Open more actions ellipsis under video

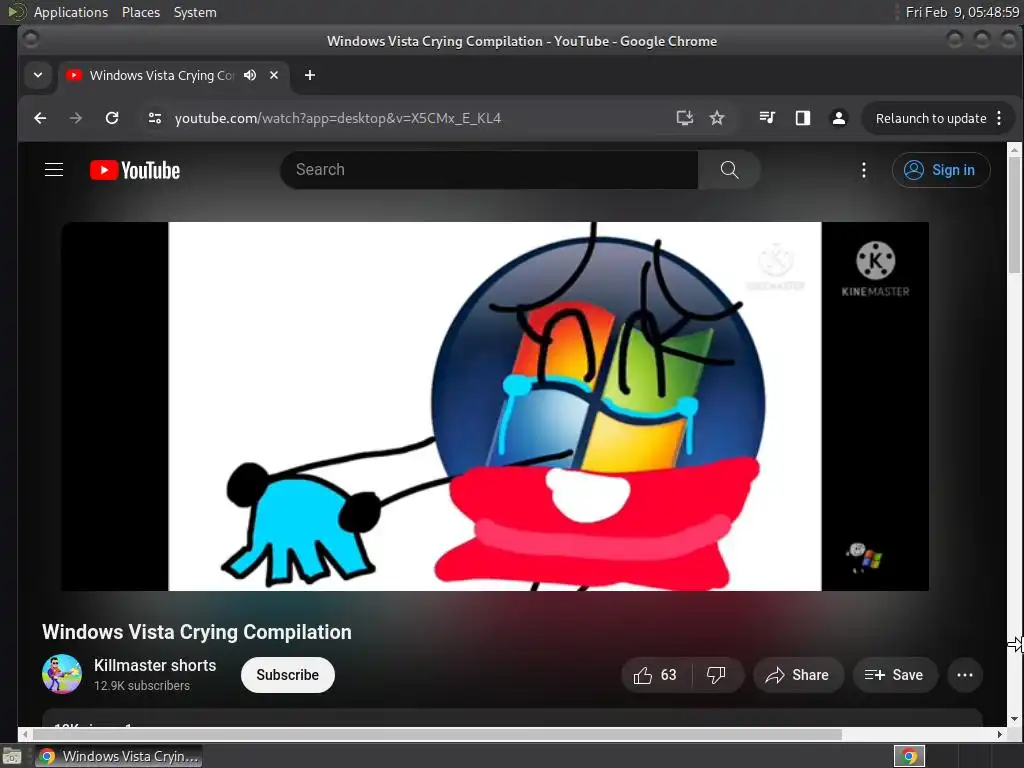[965, 675]
